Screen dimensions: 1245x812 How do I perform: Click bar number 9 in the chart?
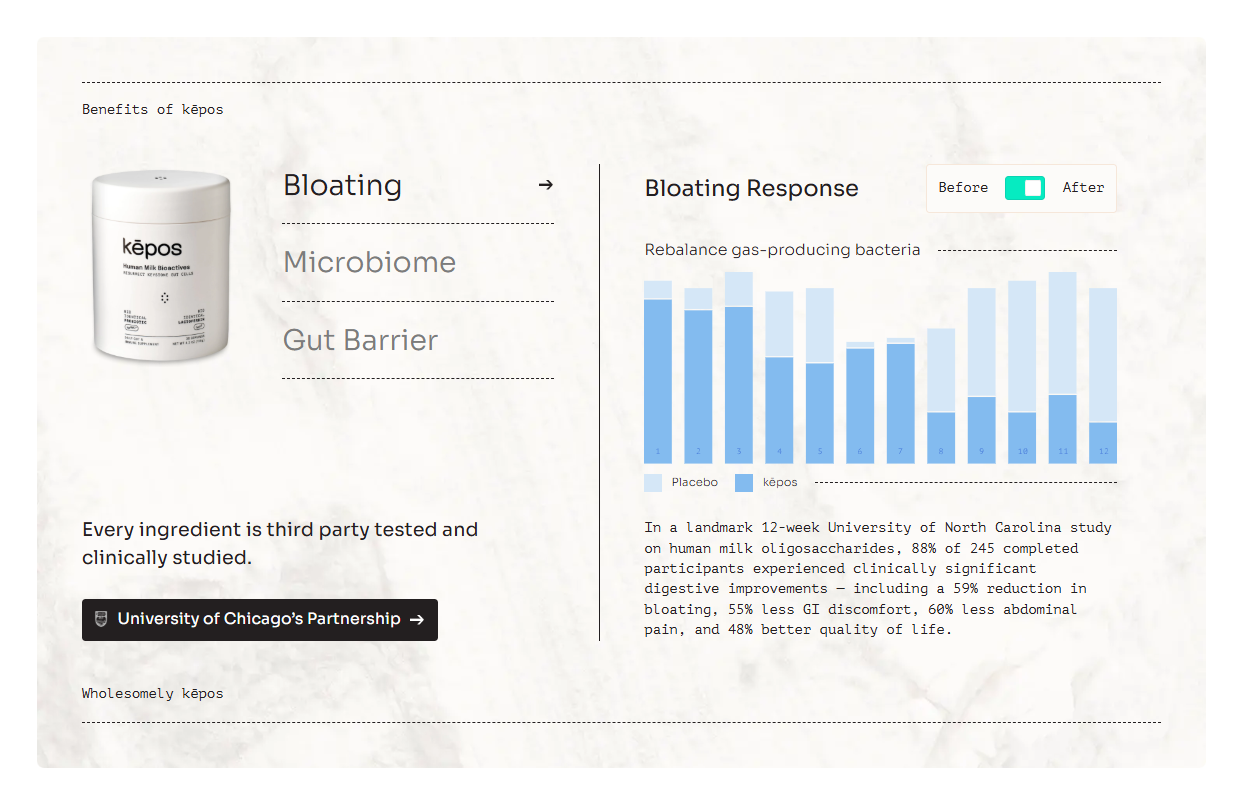[x=981, y=430]
